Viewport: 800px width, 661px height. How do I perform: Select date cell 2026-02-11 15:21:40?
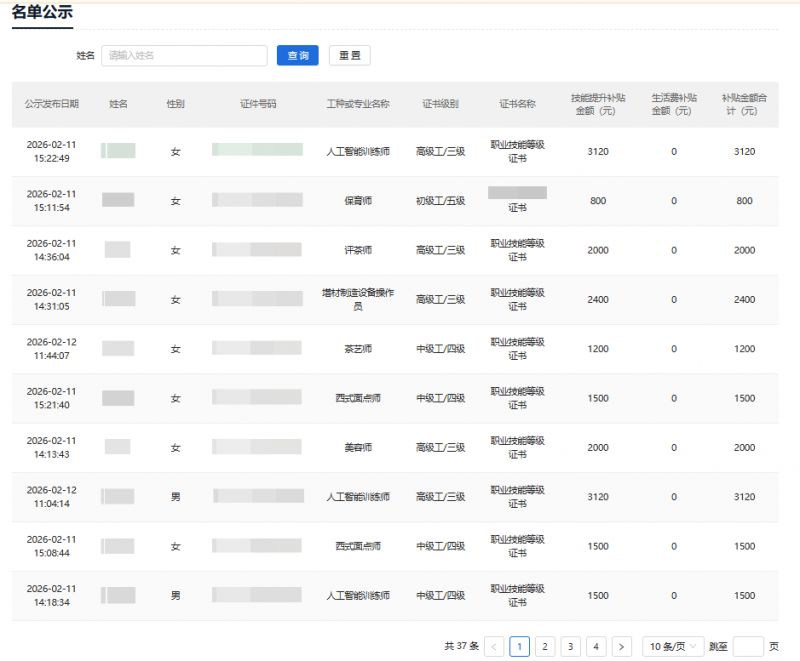pyautogui.click(x=52, y=398)
